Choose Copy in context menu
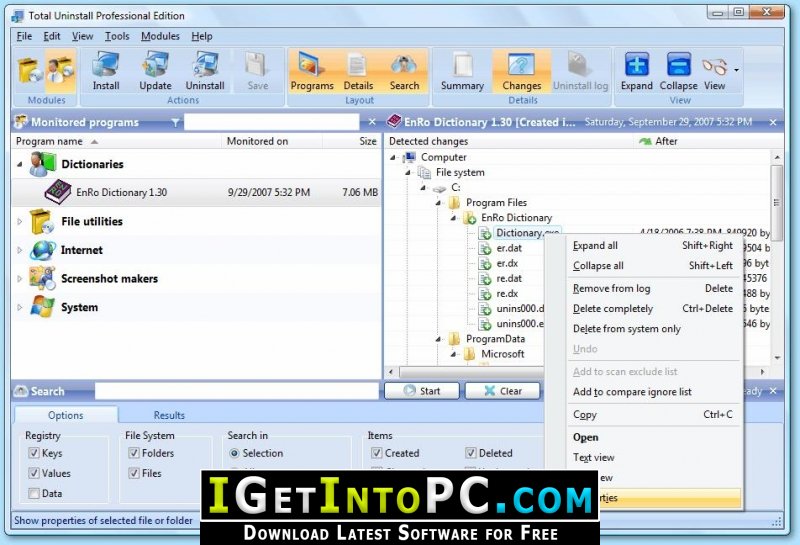The height and width of the screenshot is (545, 800). (x=653, y=414)
